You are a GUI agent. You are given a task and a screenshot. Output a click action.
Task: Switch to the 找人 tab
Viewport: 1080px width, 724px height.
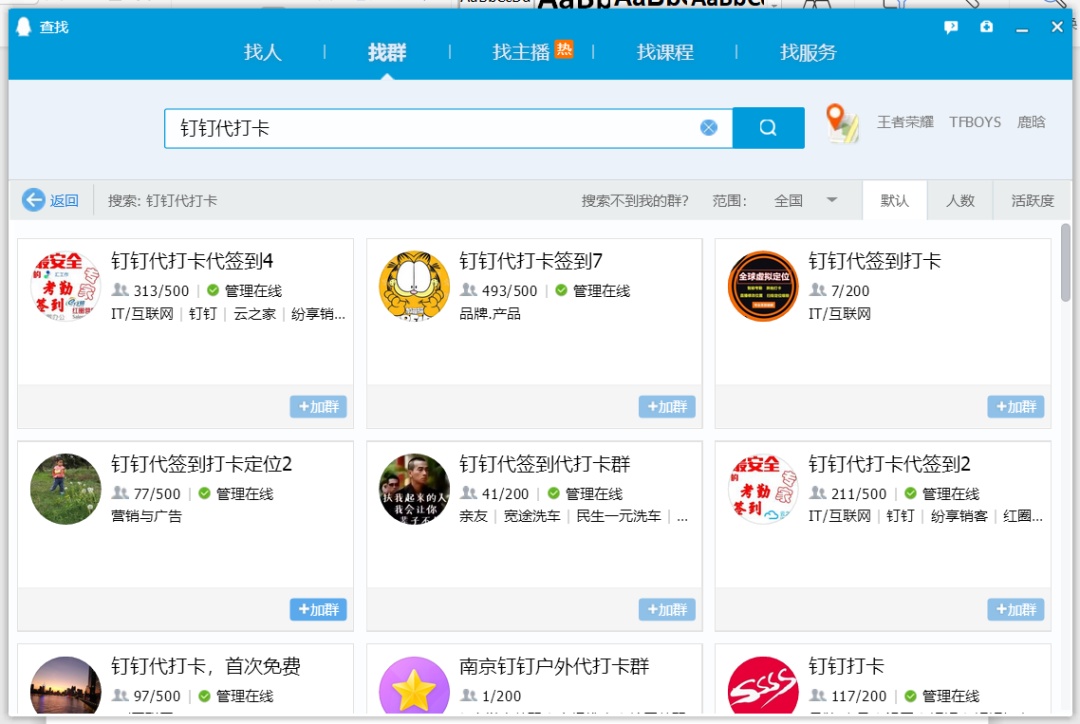coord(262,53)
